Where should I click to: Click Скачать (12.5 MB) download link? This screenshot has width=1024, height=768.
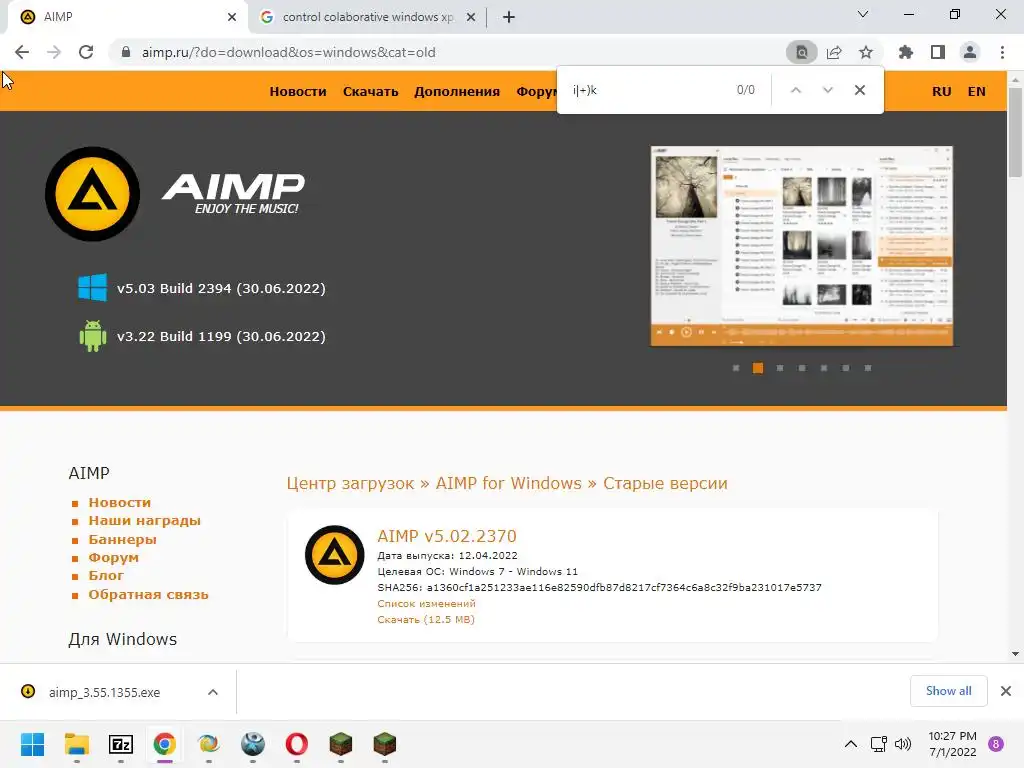click(x=426, y=619)
